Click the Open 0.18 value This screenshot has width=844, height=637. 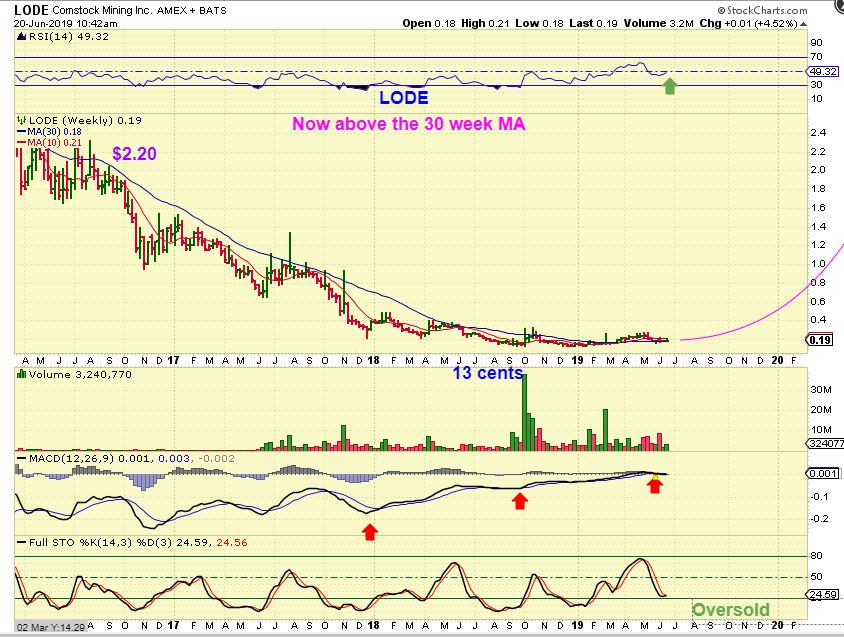pos(429,24)
